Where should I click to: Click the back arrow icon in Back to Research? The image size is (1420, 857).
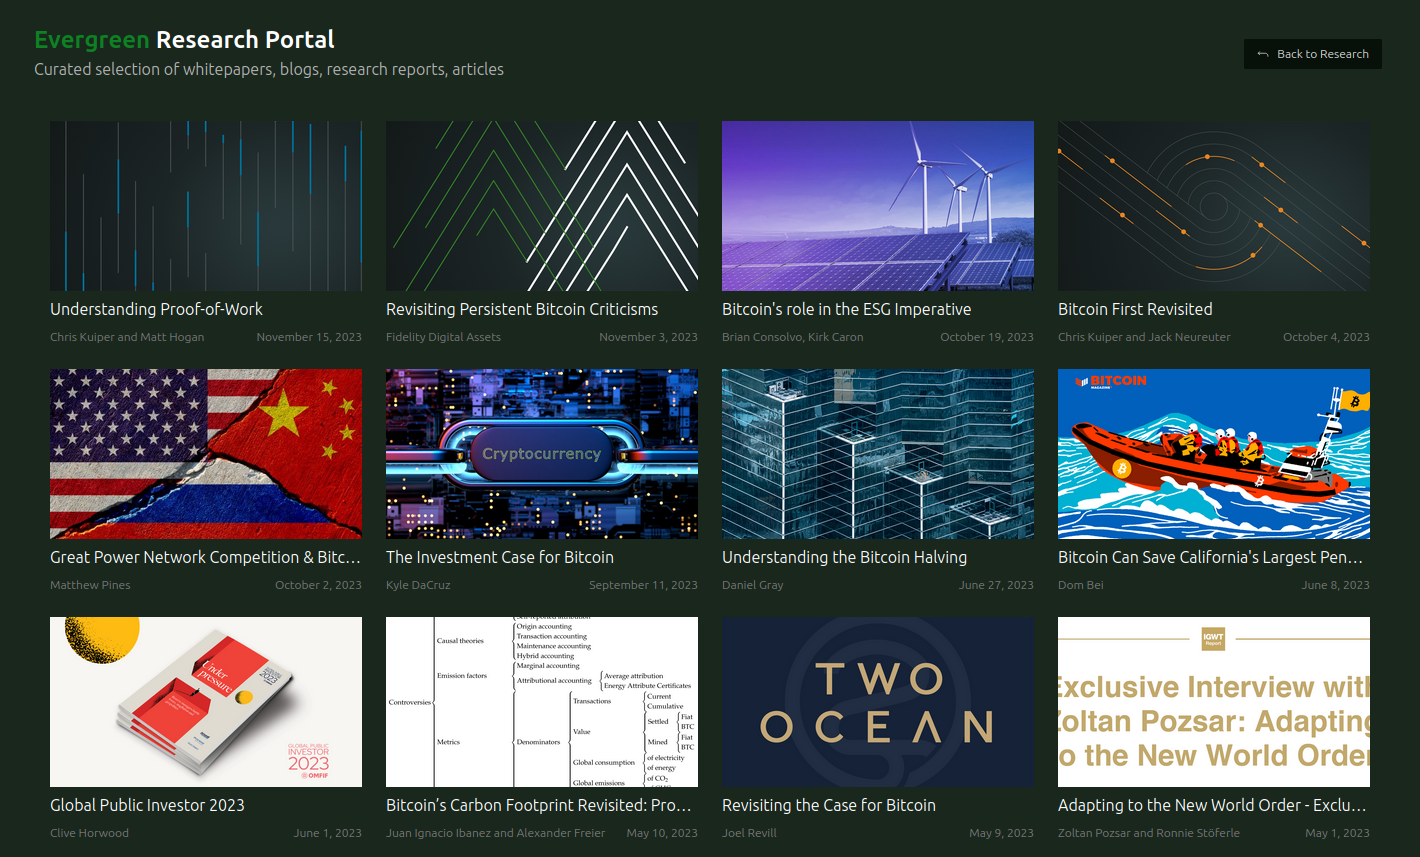coord(1263,54)
